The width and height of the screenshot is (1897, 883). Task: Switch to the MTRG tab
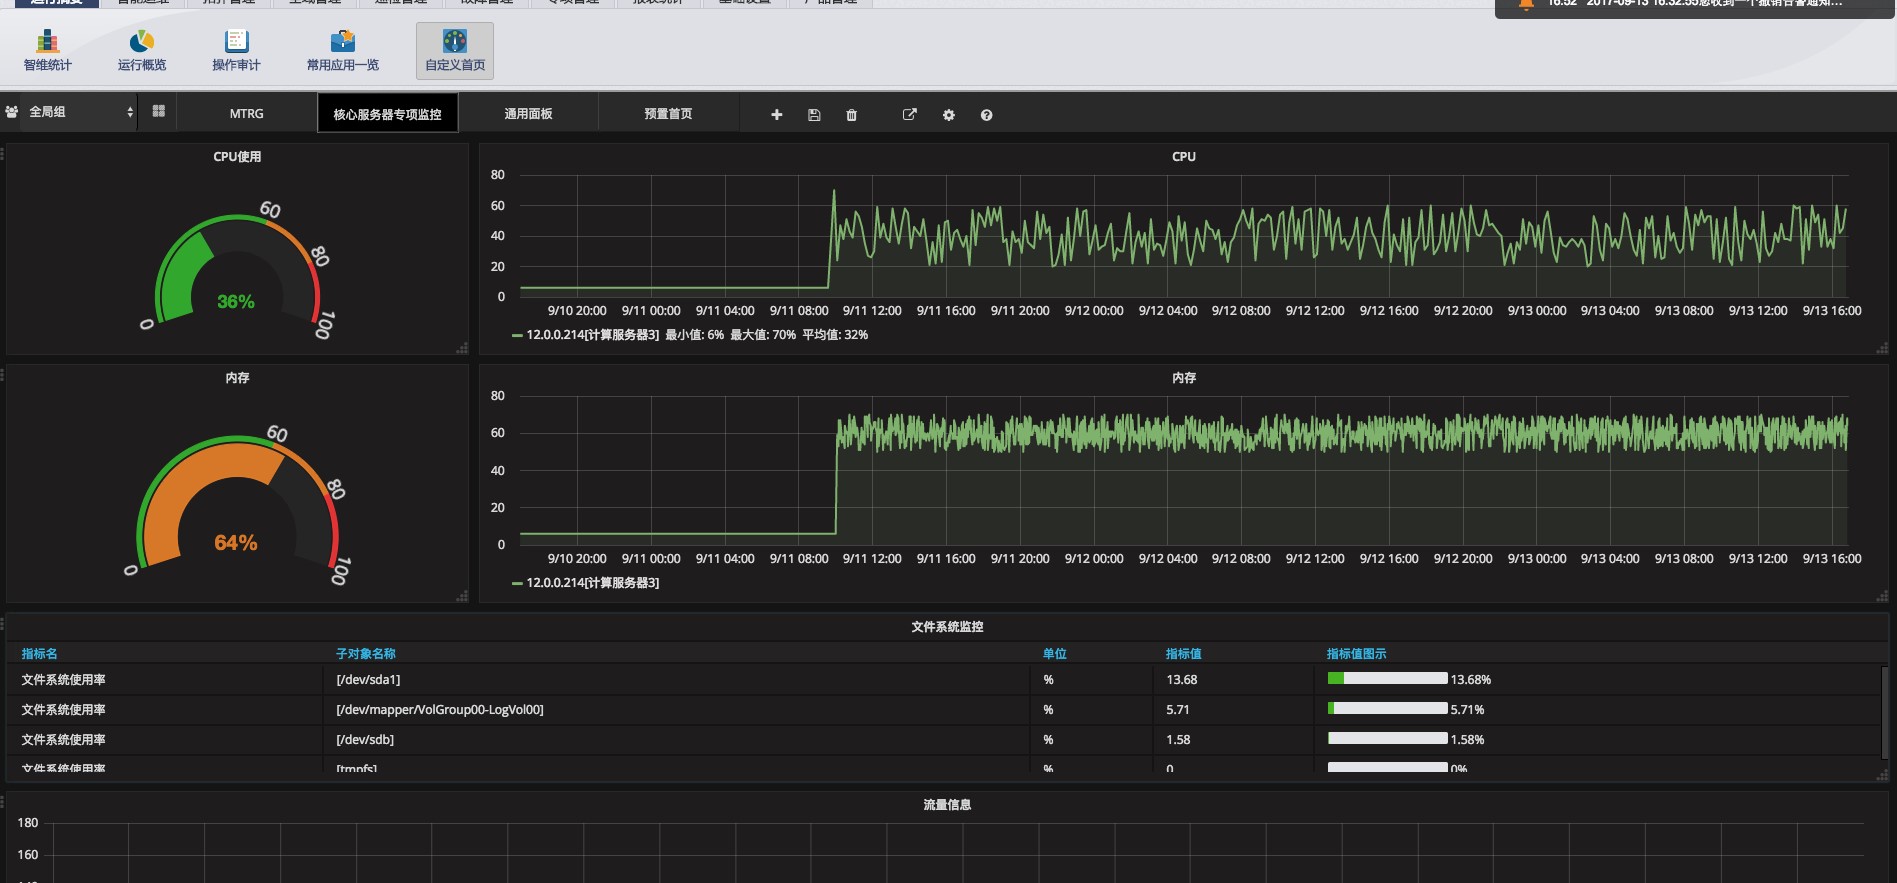pos(246,114)
